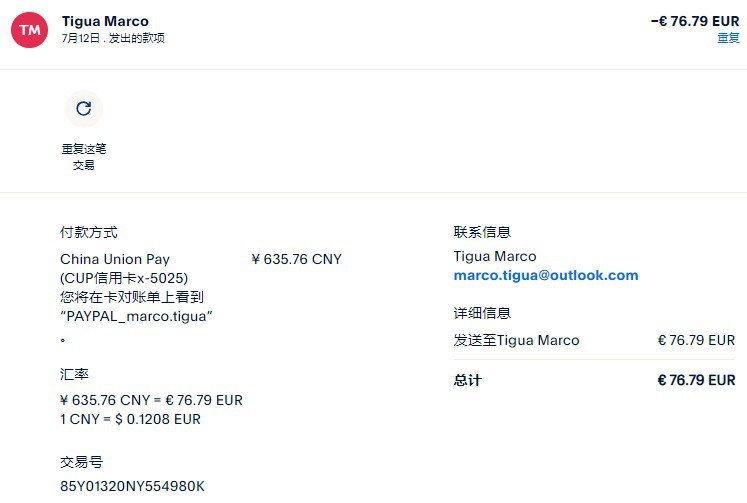Screen dimensions: 747x503
Task: Open the marco.tigua@outlook.com email link
Action: [x=545, y=275]
